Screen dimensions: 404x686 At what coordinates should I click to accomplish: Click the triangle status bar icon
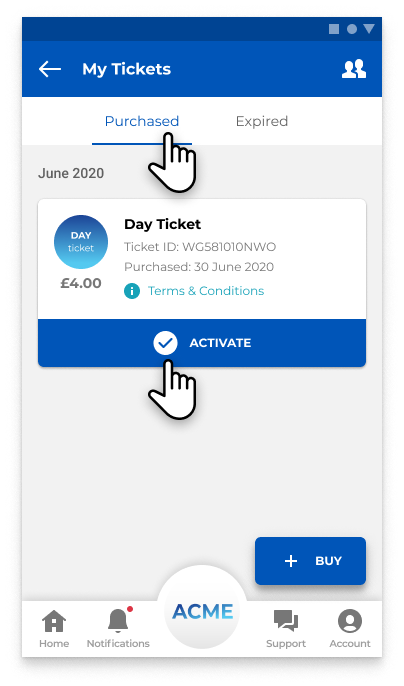click(369, 29)
